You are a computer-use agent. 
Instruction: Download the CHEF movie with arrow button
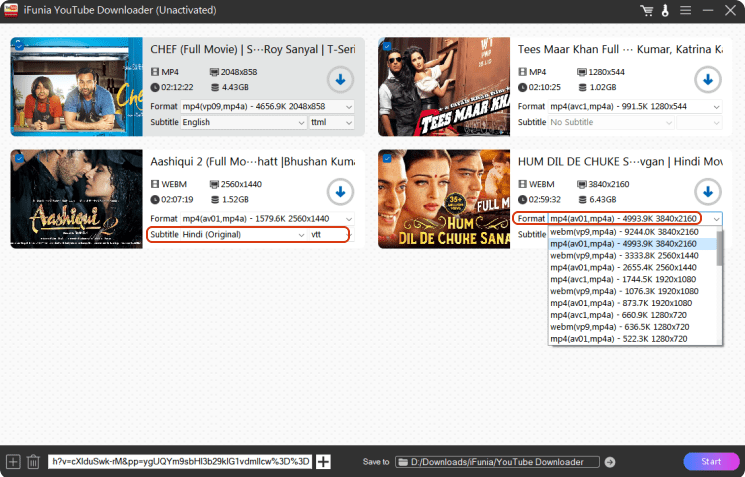pos(340,79)
